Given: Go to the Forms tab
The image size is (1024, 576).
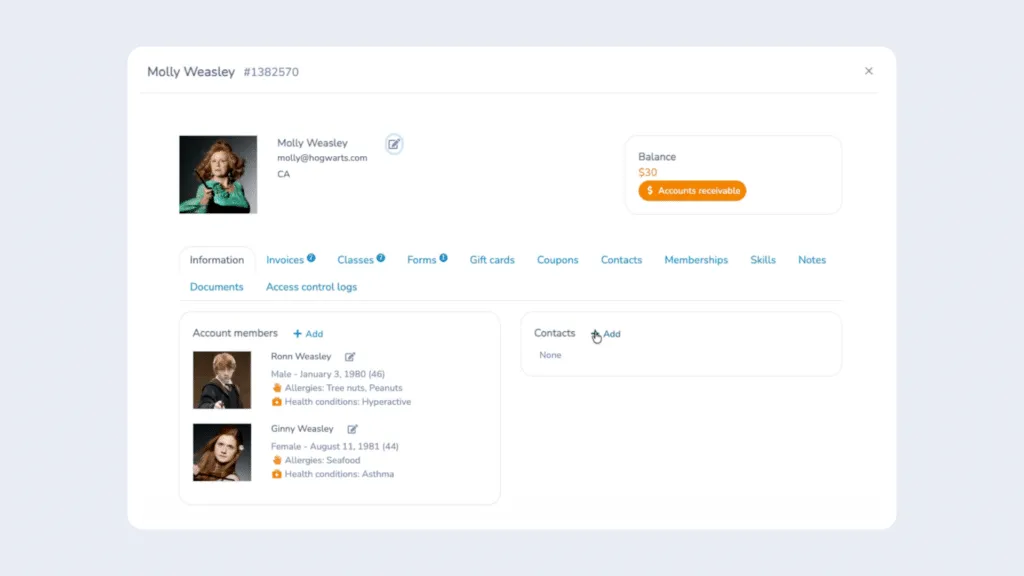Looking at the screenshot, I should coord(422,260).
